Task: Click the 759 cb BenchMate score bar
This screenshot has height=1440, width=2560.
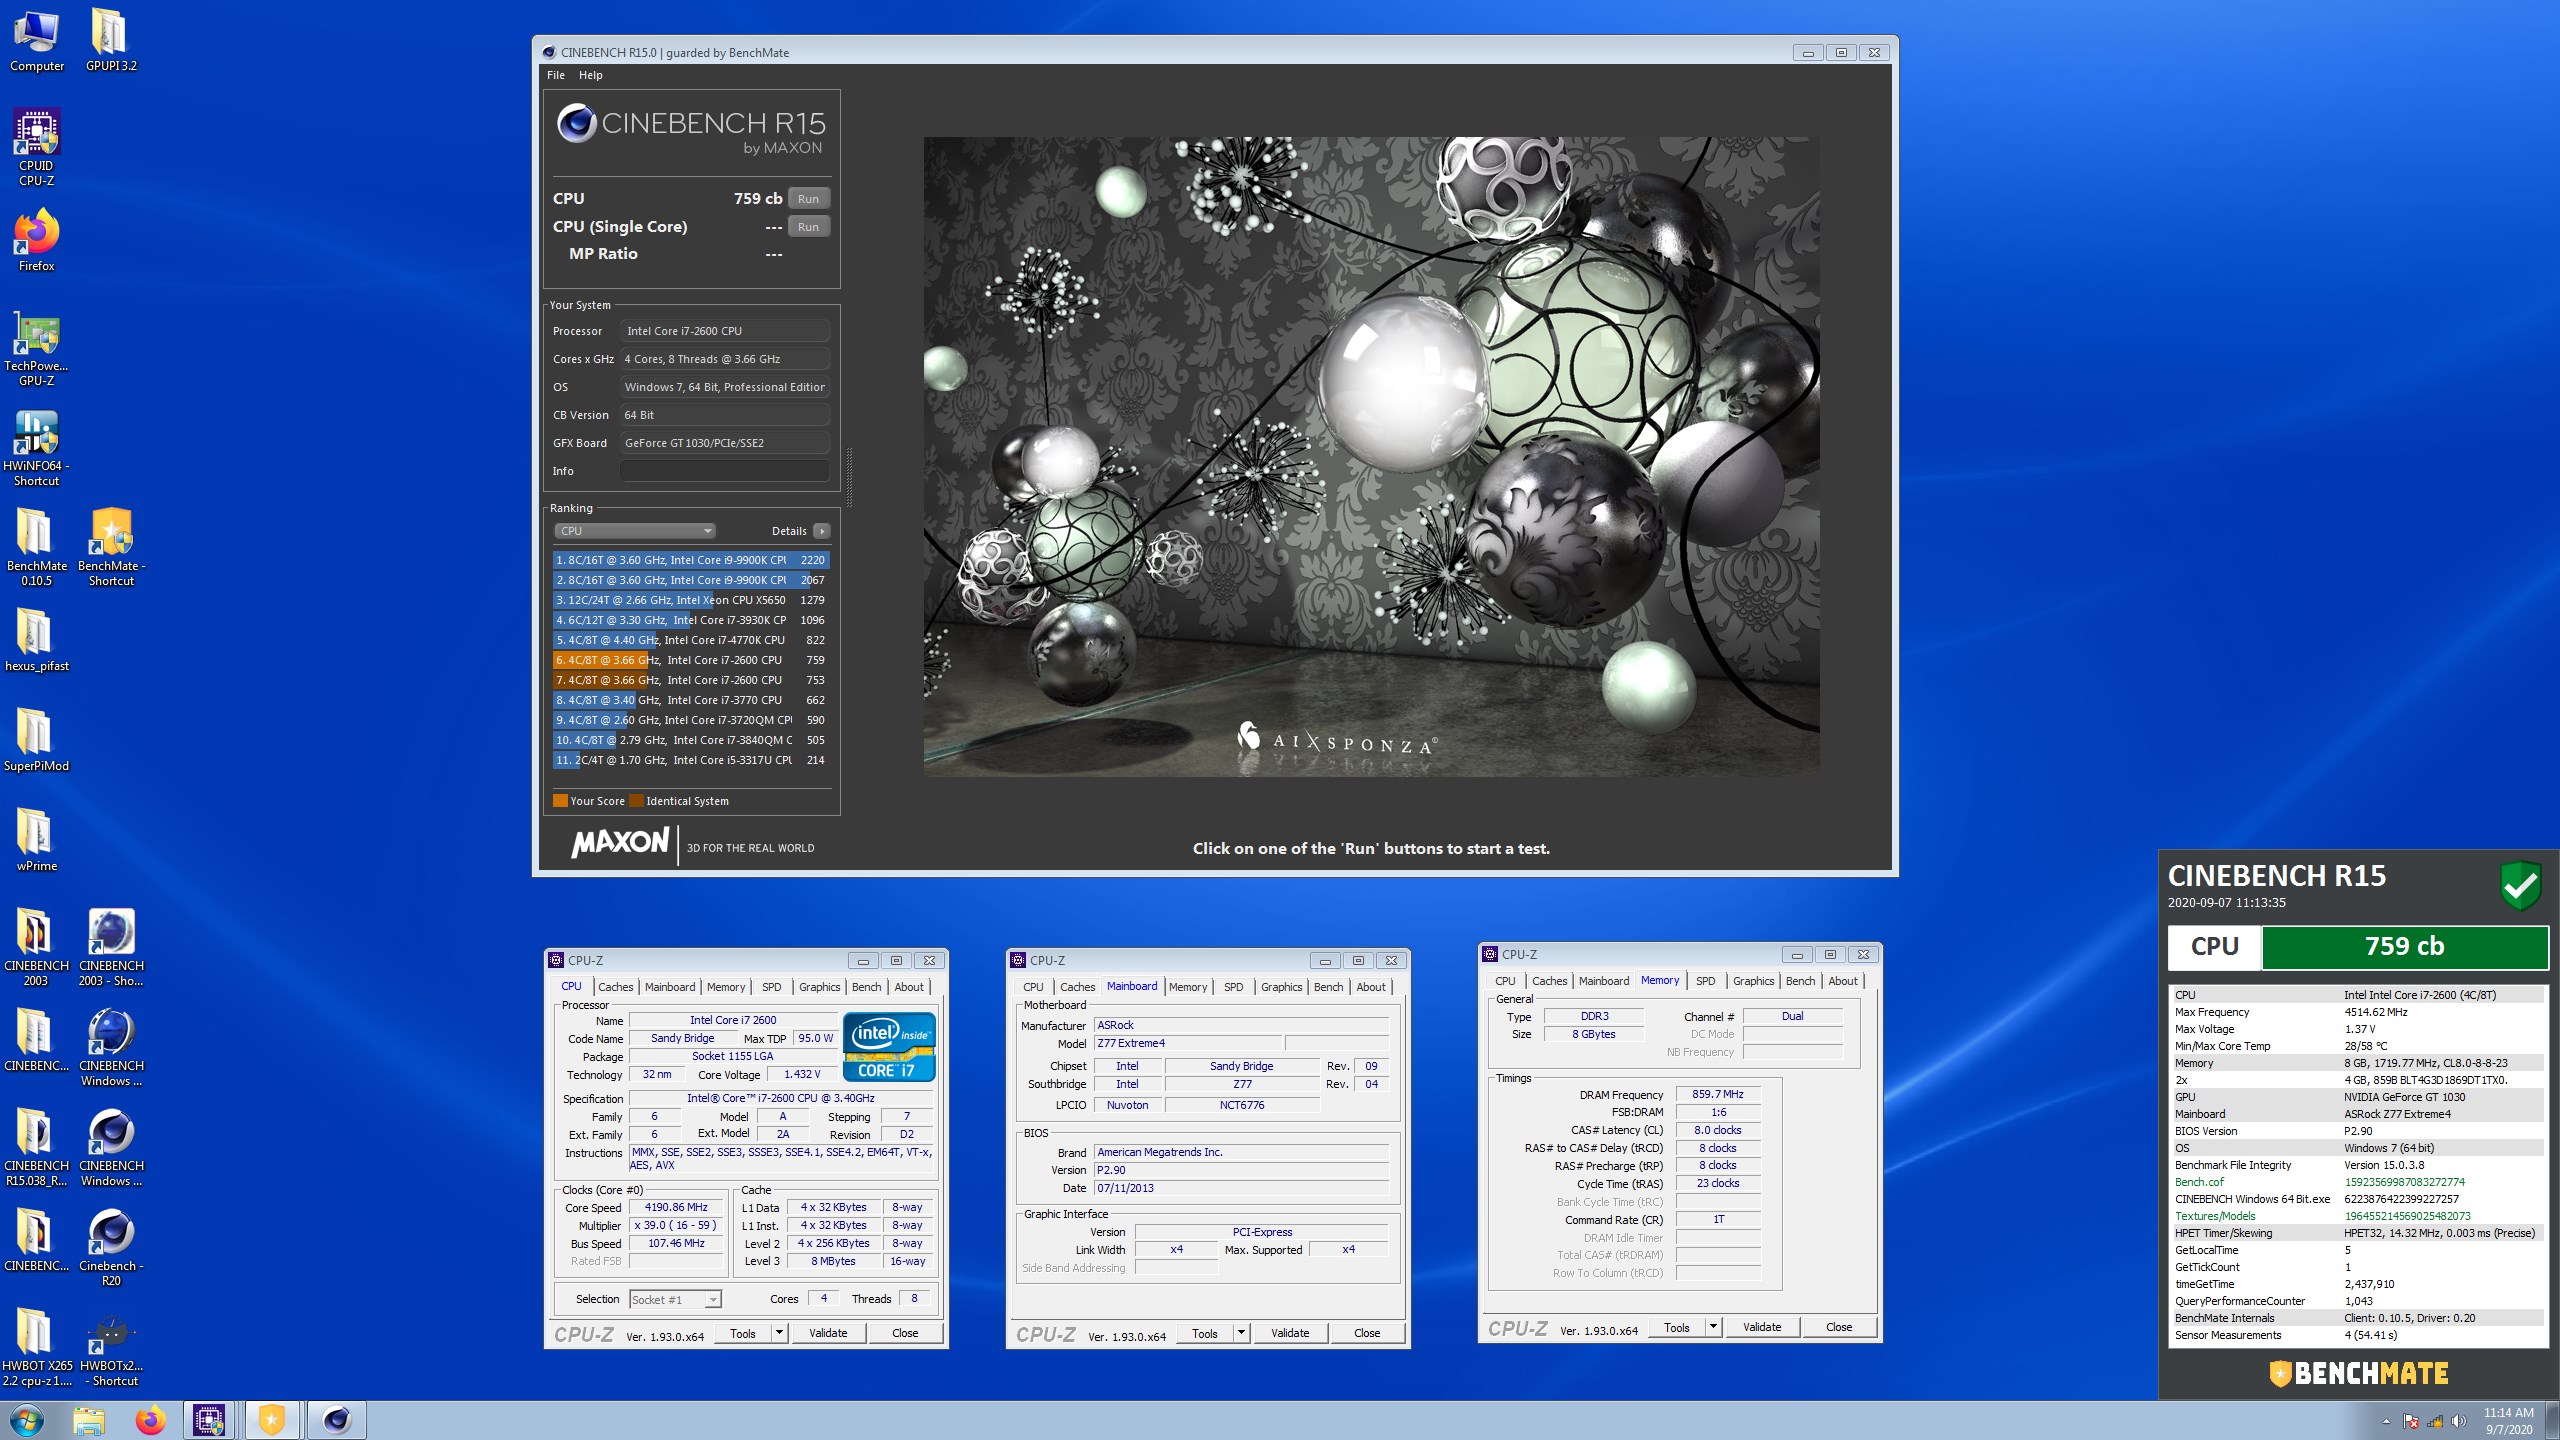Action: [x=2404, y=946]
